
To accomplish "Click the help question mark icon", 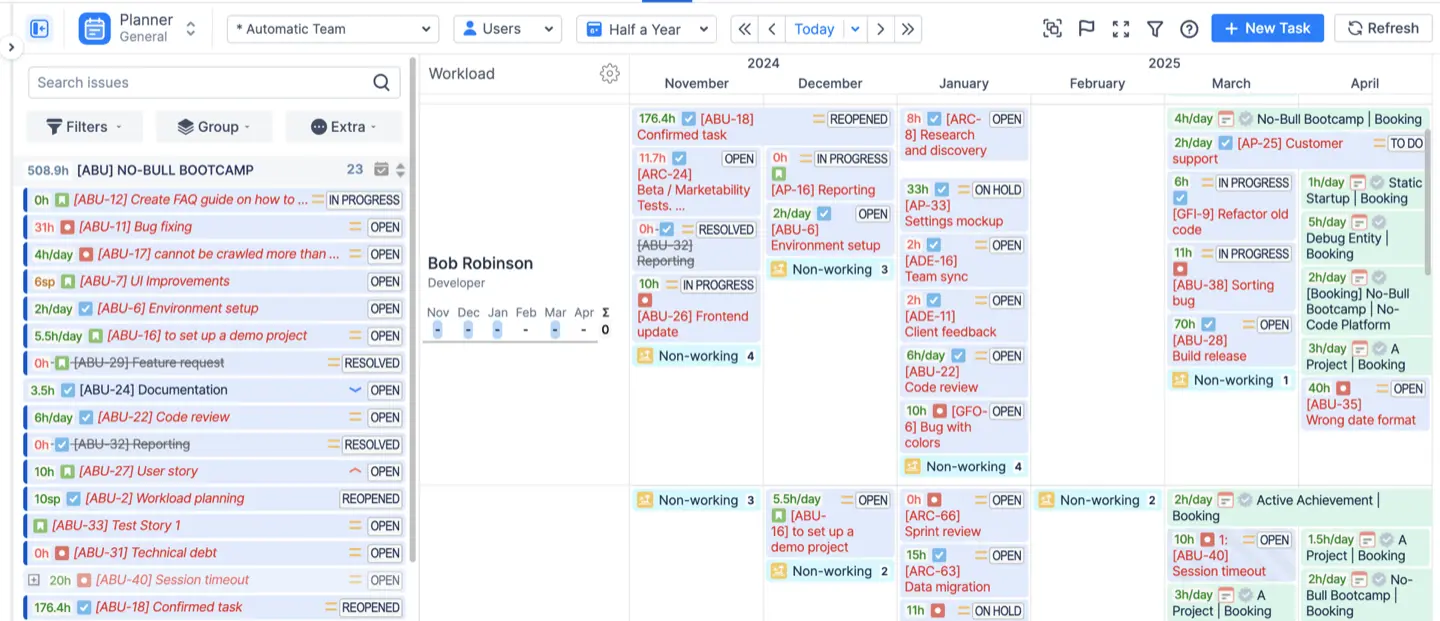I will (x=1189, y=28).
